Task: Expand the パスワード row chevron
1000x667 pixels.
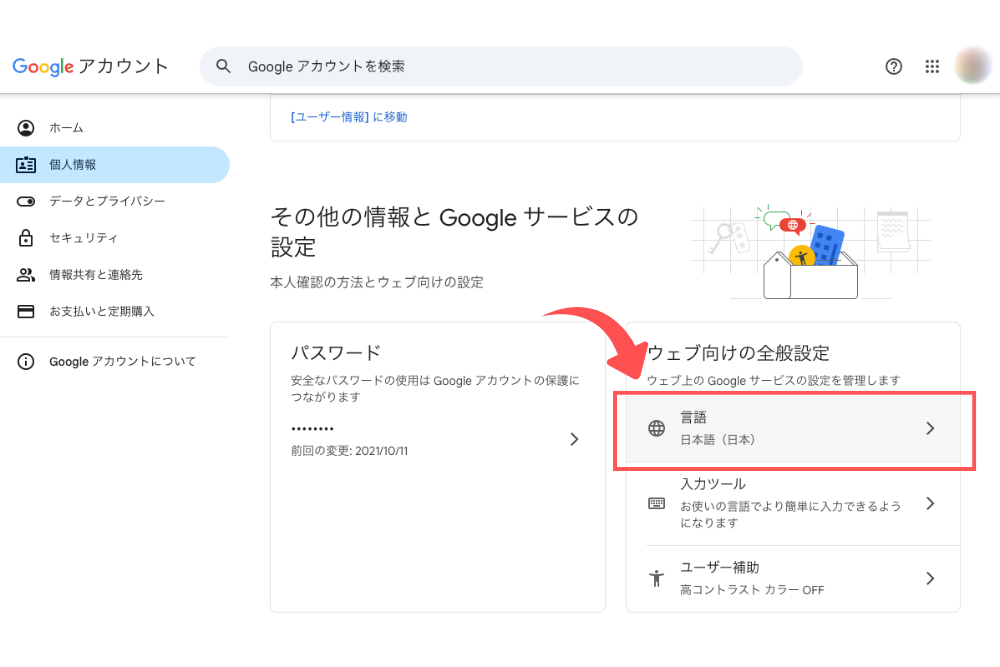Action: coord(574,439)
